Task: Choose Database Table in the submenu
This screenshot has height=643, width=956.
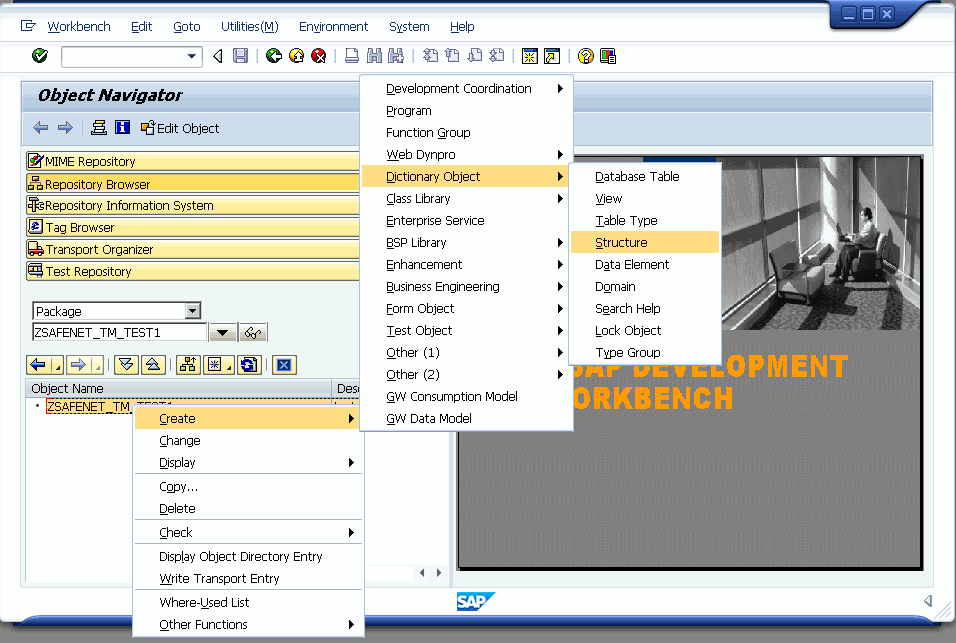Action: pos(645,177)
